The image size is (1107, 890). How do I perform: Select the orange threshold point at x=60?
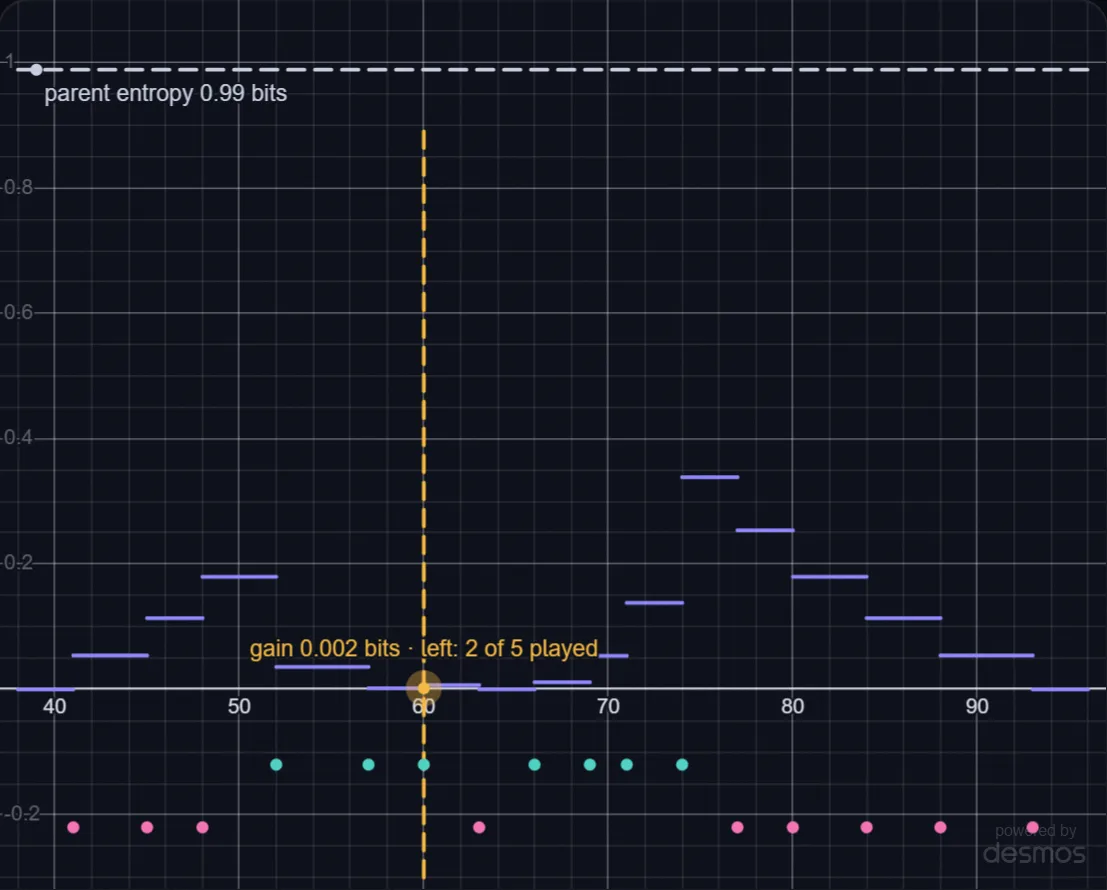tap(424, 687)
